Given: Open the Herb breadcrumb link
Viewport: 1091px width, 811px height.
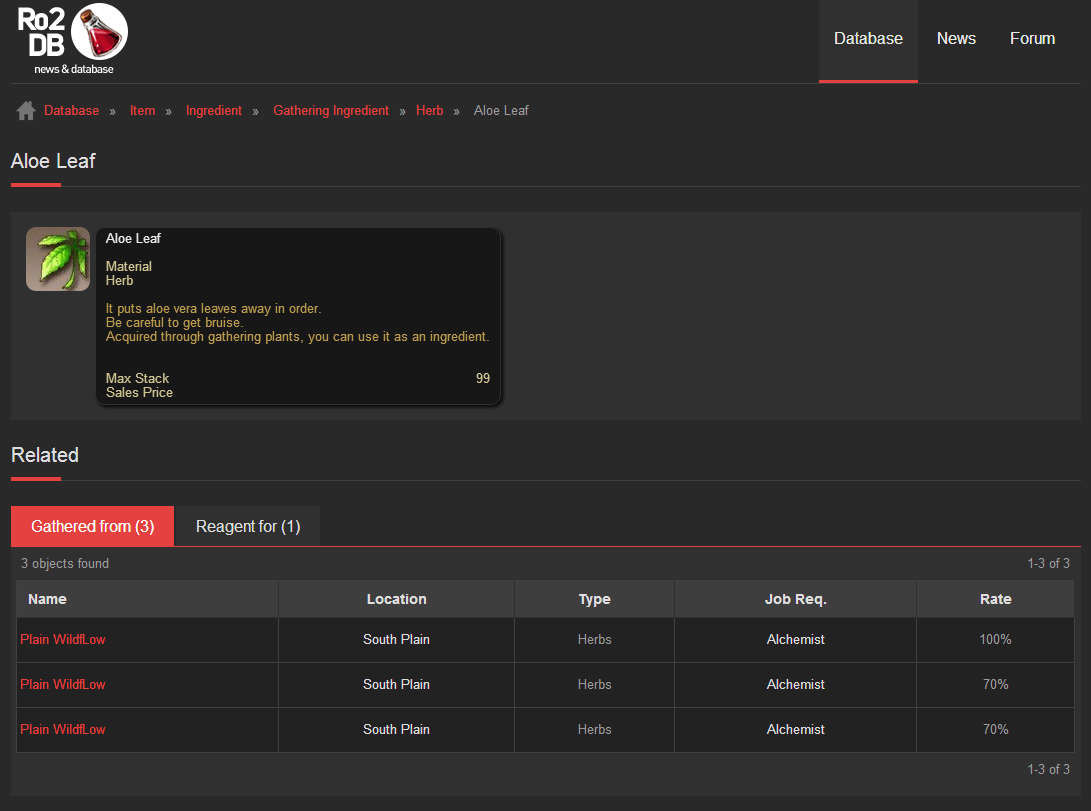Looking at the screenshot, I should pyautogui.click(x=429, y=111).
